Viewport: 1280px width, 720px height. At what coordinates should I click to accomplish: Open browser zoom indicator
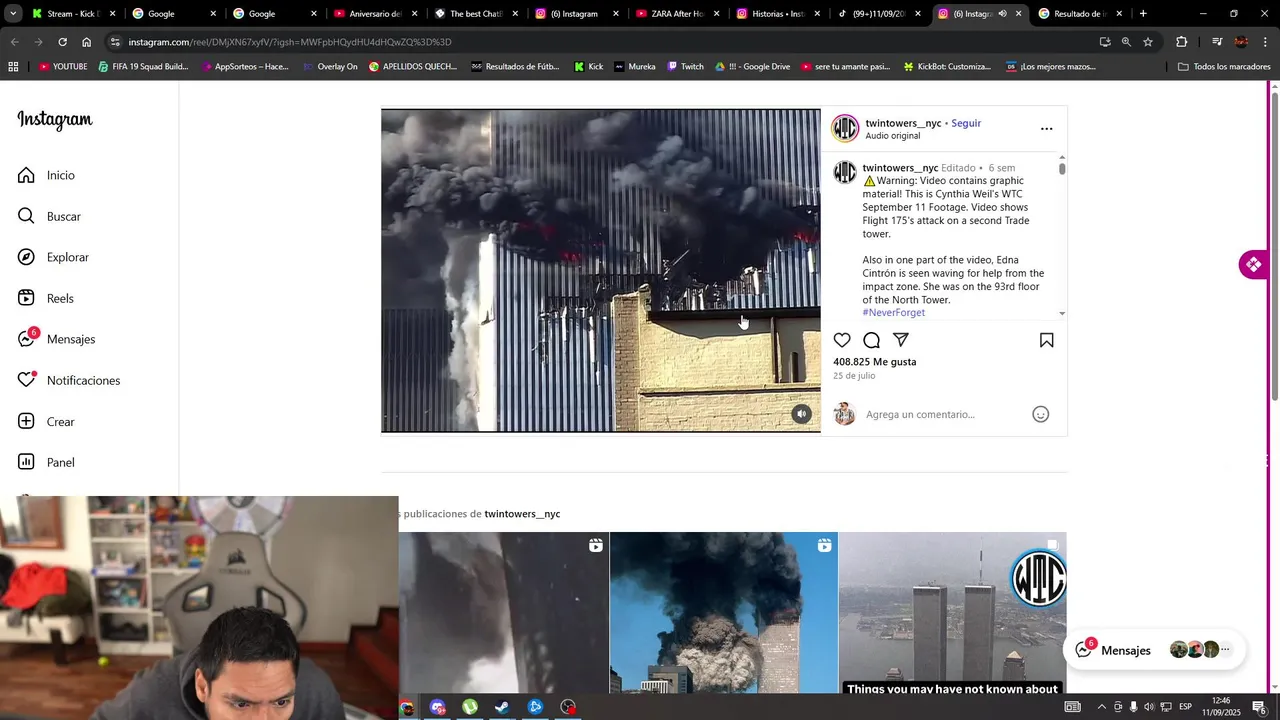(x=1126, y=42)
